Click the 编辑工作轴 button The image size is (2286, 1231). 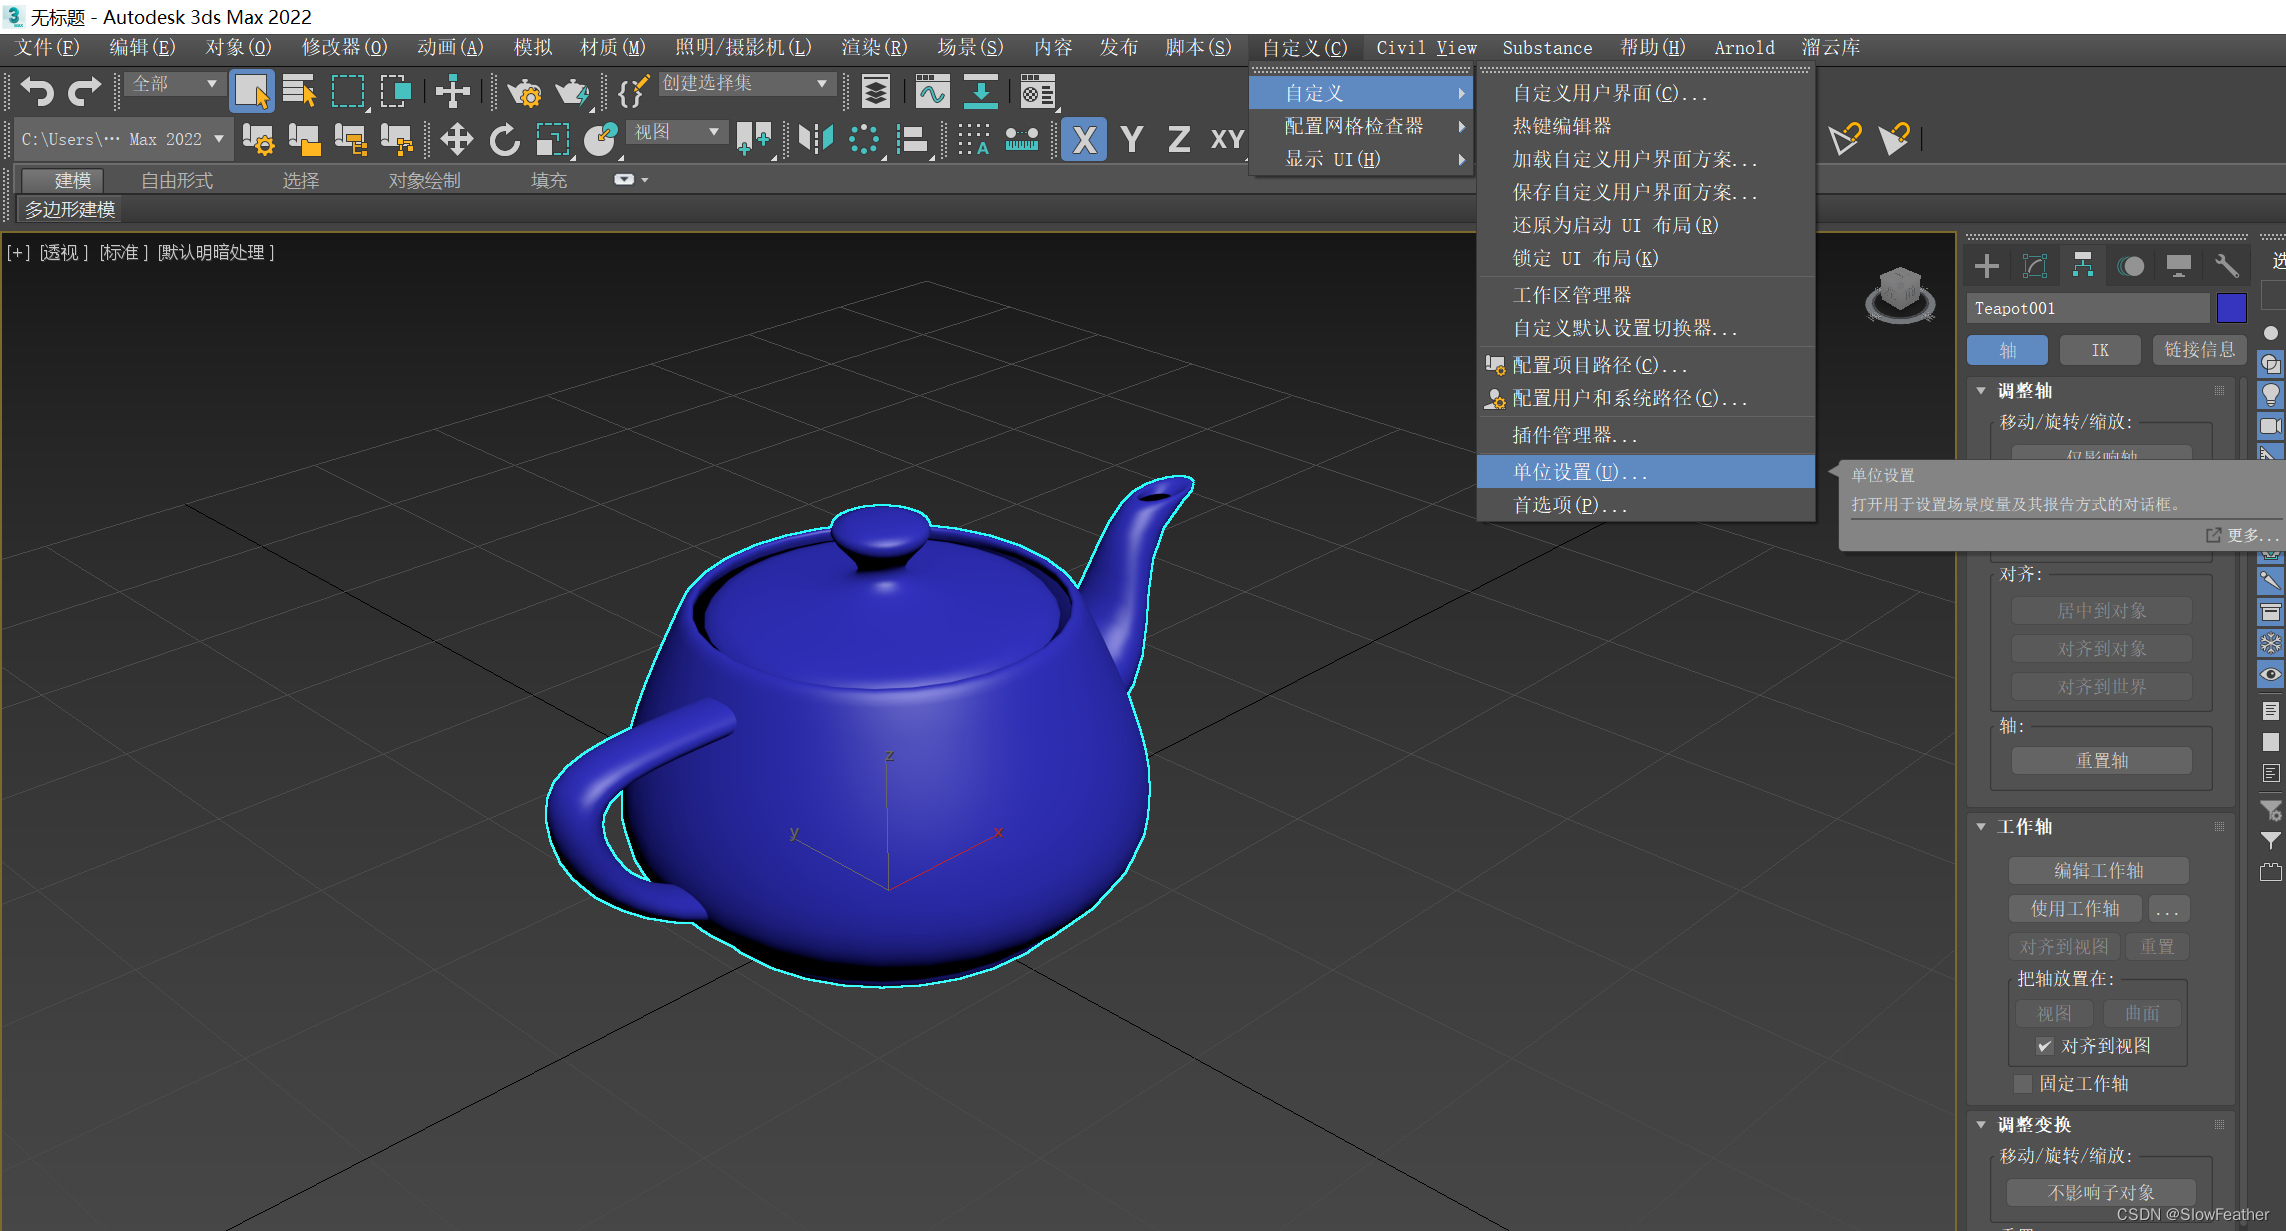pyautogui.click(x=2098, y=871)
